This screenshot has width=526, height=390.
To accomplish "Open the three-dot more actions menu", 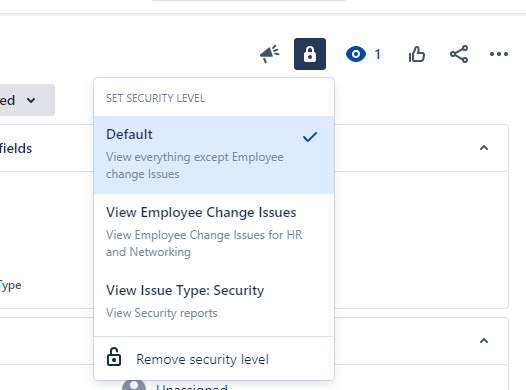I will point(499,54).
